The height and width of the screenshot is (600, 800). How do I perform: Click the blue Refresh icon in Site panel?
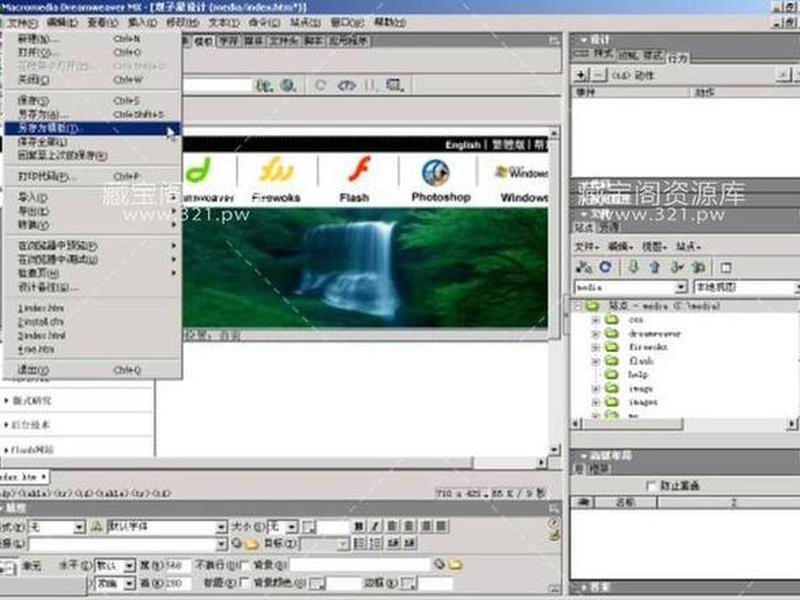coord(606,267)
